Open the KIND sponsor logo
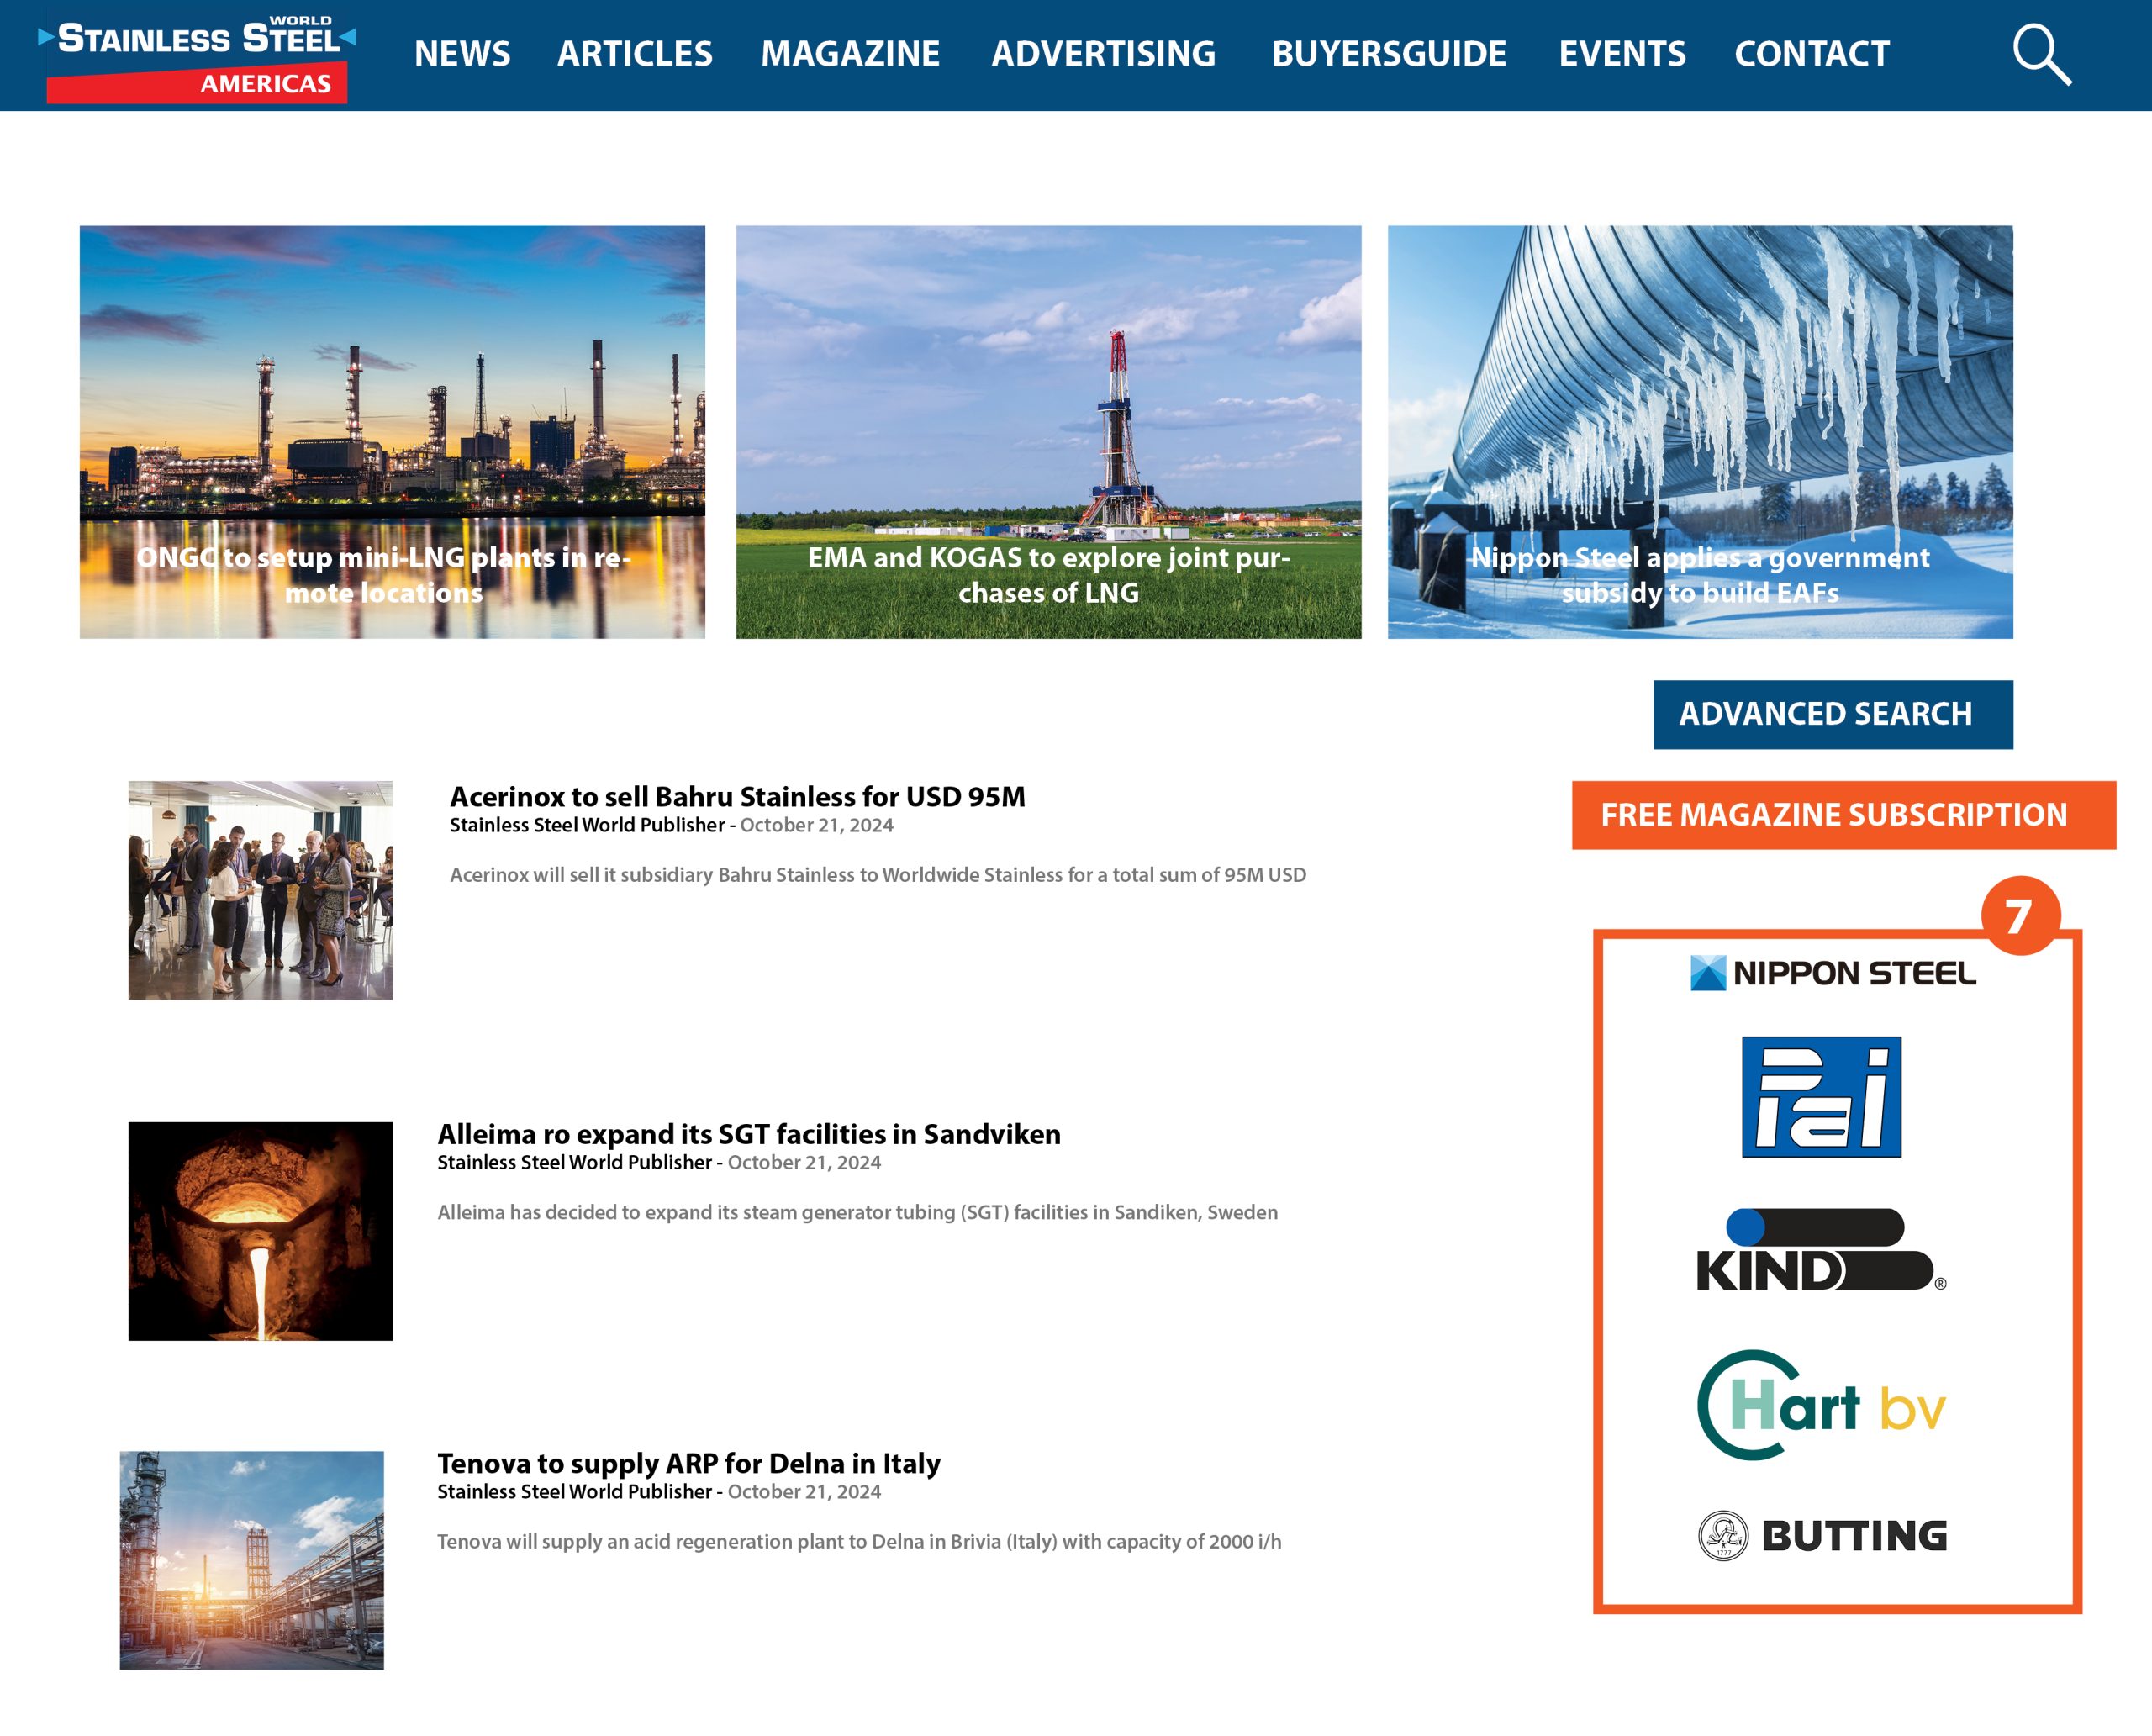2152x1736 pixels. point(1820,1251)
